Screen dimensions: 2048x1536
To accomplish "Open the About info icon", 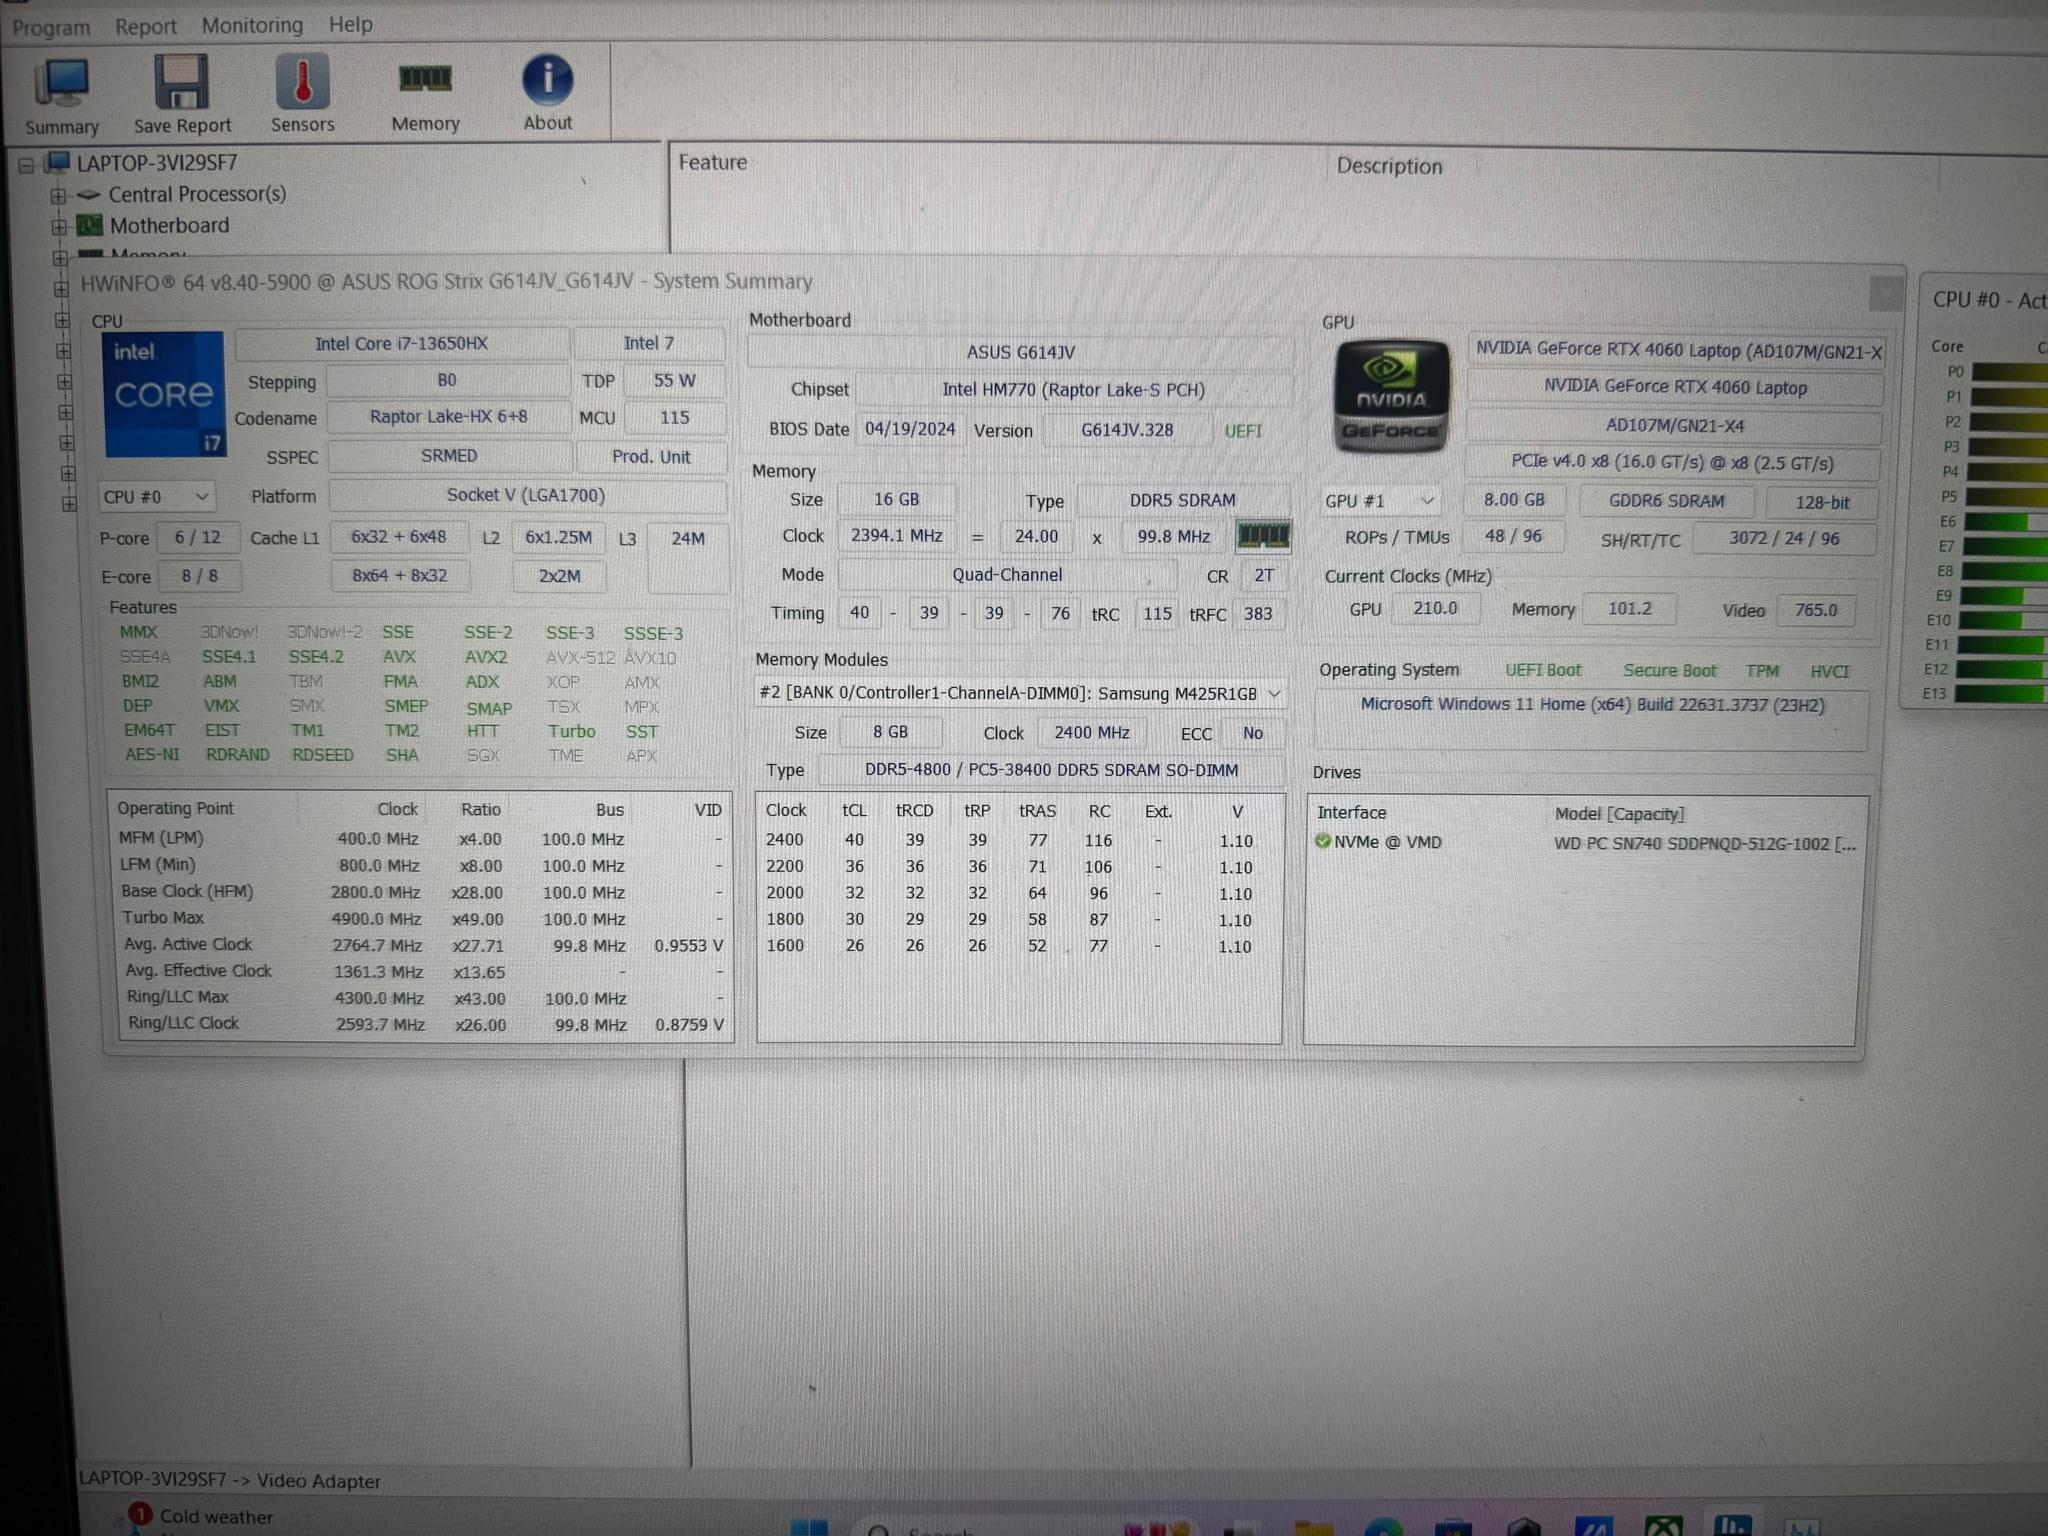I will [x=548, y=79].
